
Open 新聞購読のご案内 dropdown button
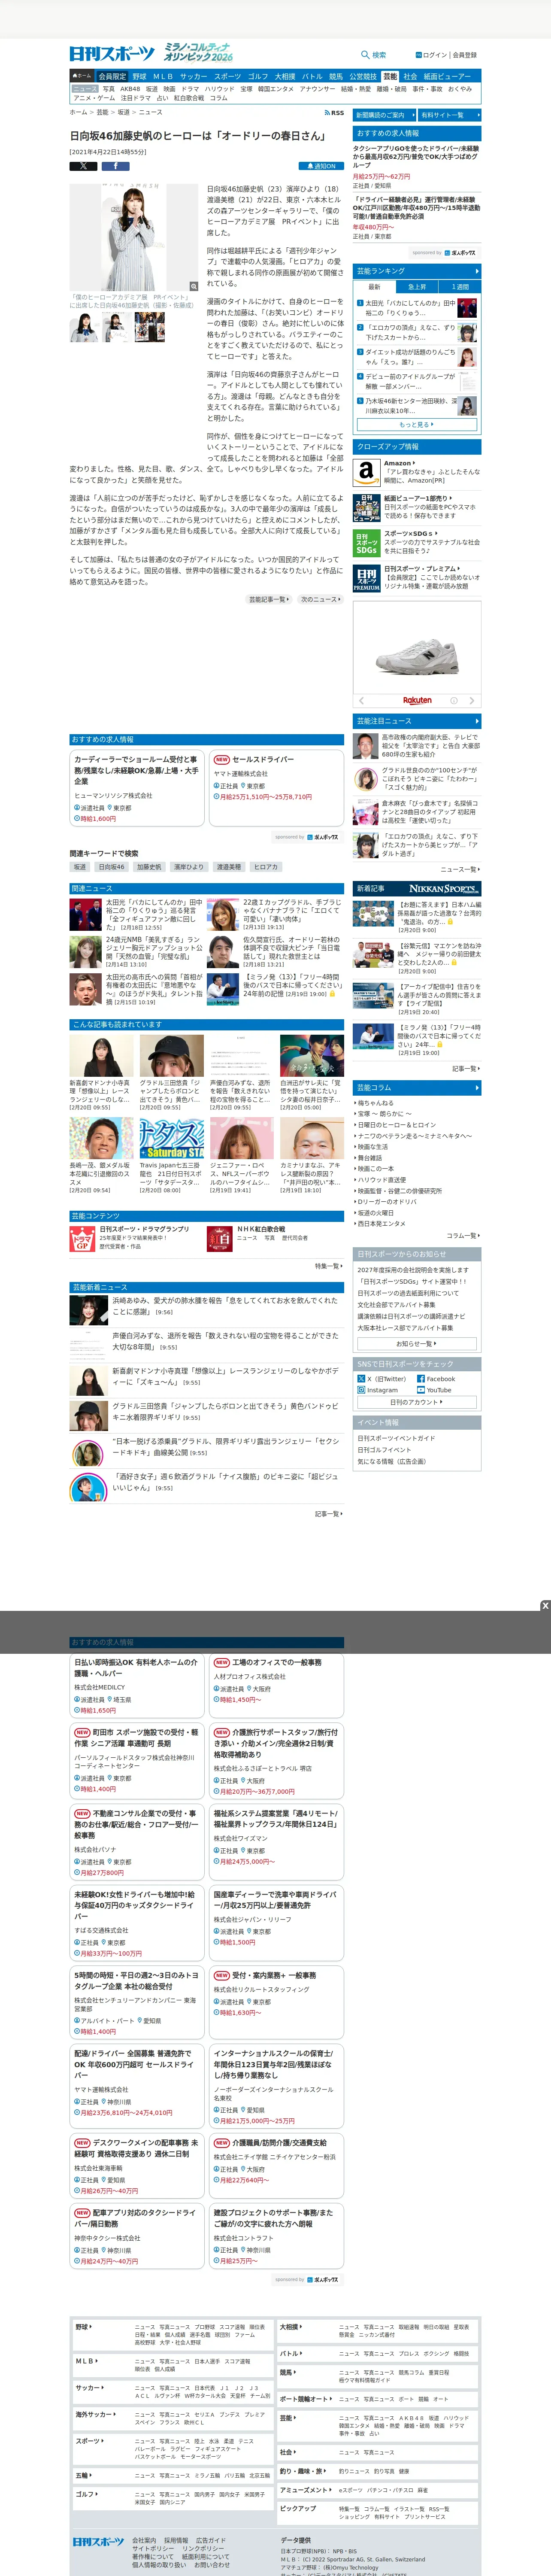(384, 115)
